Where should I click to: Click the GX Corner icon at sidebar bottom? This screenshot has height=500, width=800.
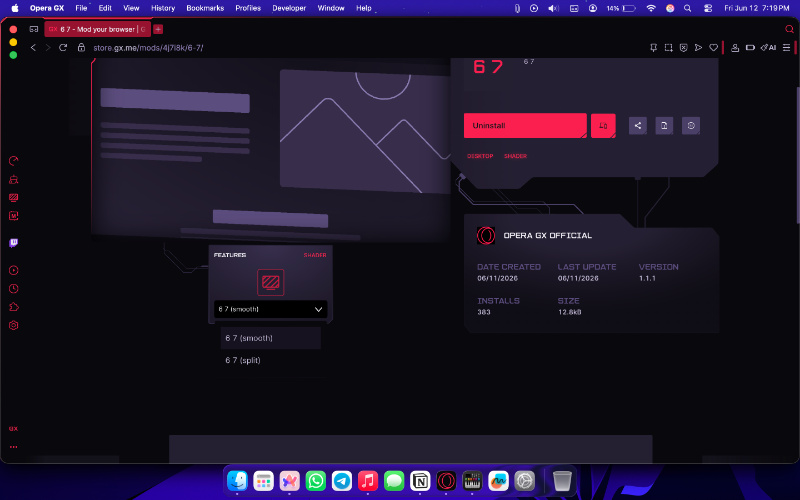(x=13, y=429)
